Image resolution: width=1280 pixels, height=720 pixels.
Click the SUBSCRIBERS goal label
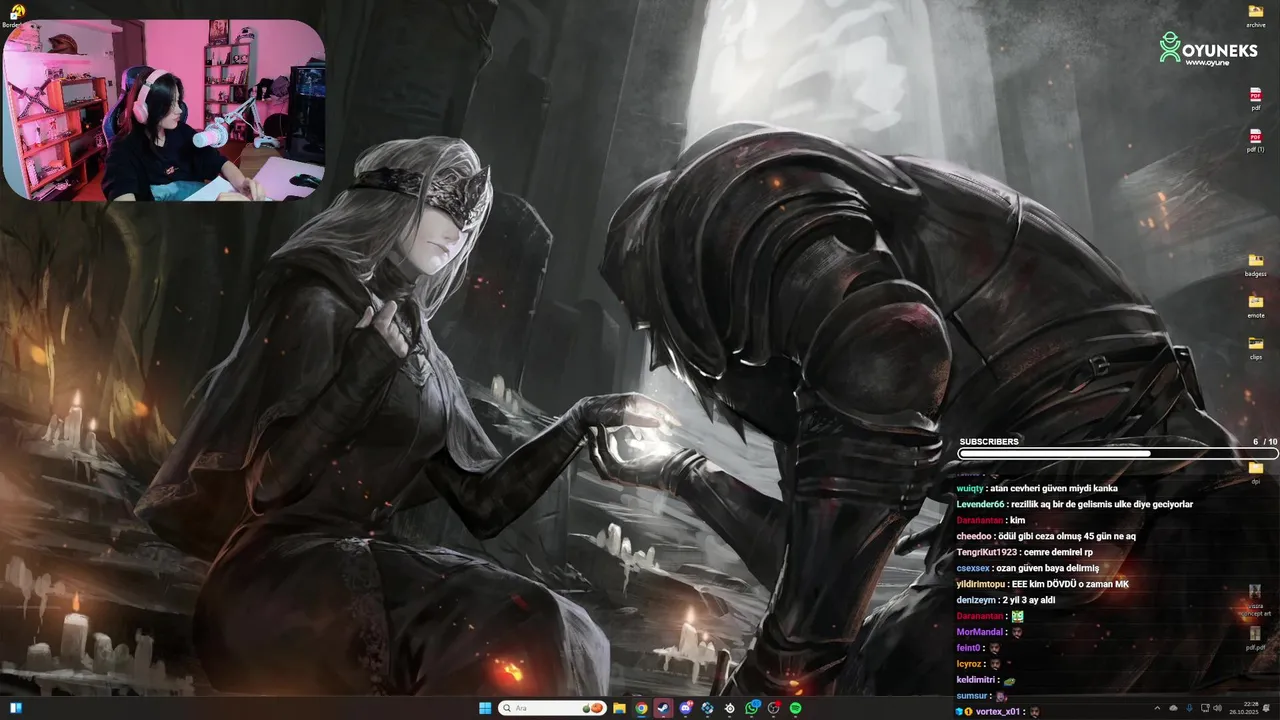pos(989,441)
